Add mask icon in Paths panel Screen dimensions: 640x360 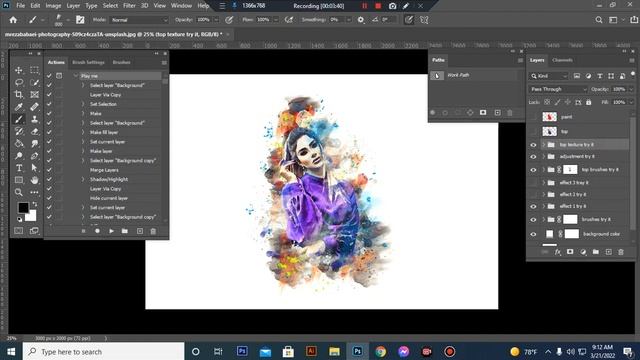pos(483,112)
